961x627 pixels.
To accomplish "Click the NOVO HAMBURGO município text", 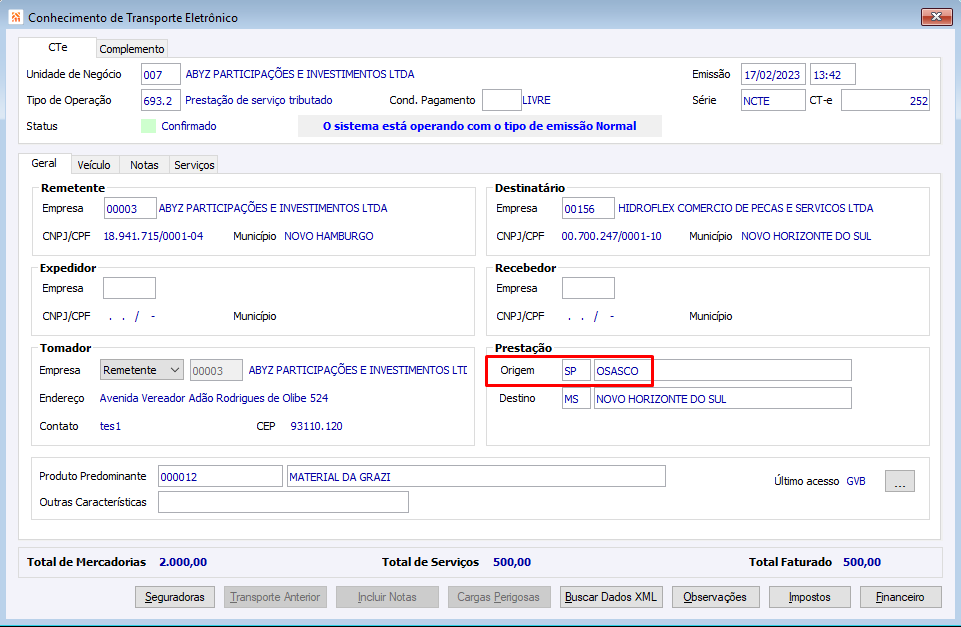I will pos(329,236).
